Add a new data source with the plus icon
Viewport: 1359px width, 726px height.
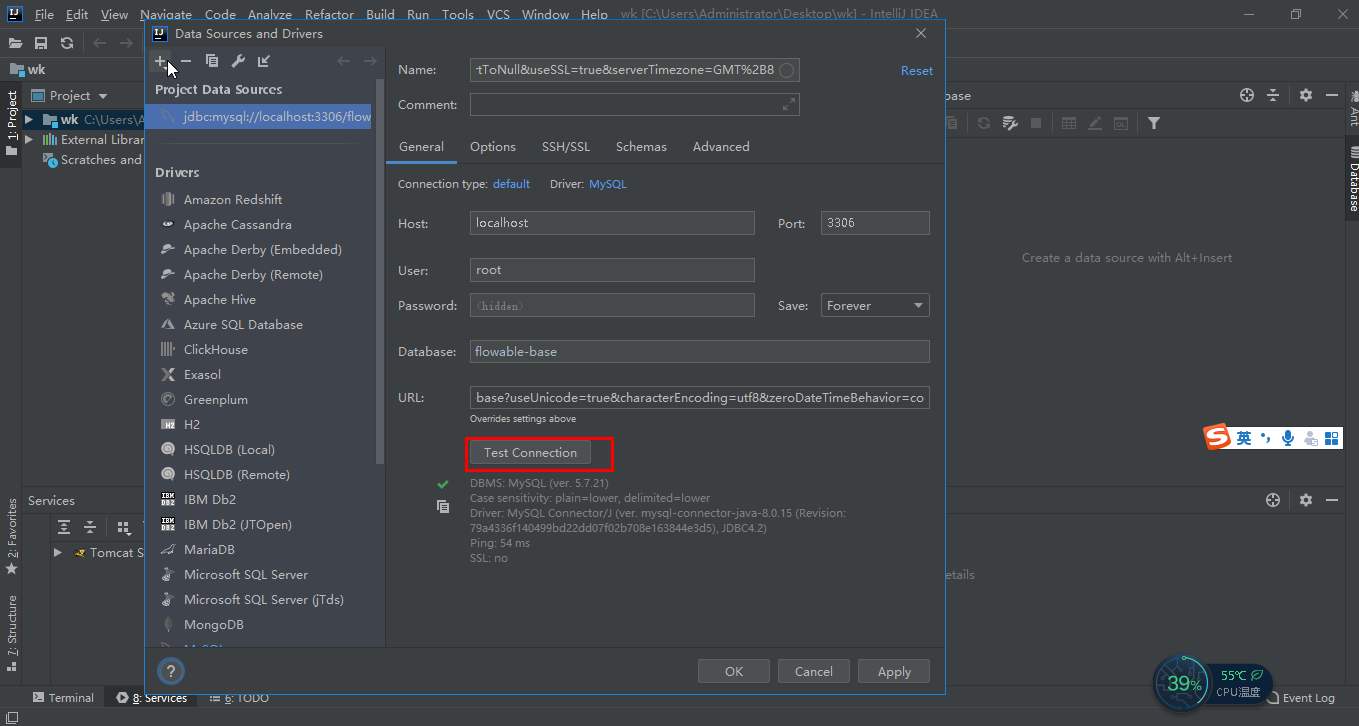[x=159, y=61]
